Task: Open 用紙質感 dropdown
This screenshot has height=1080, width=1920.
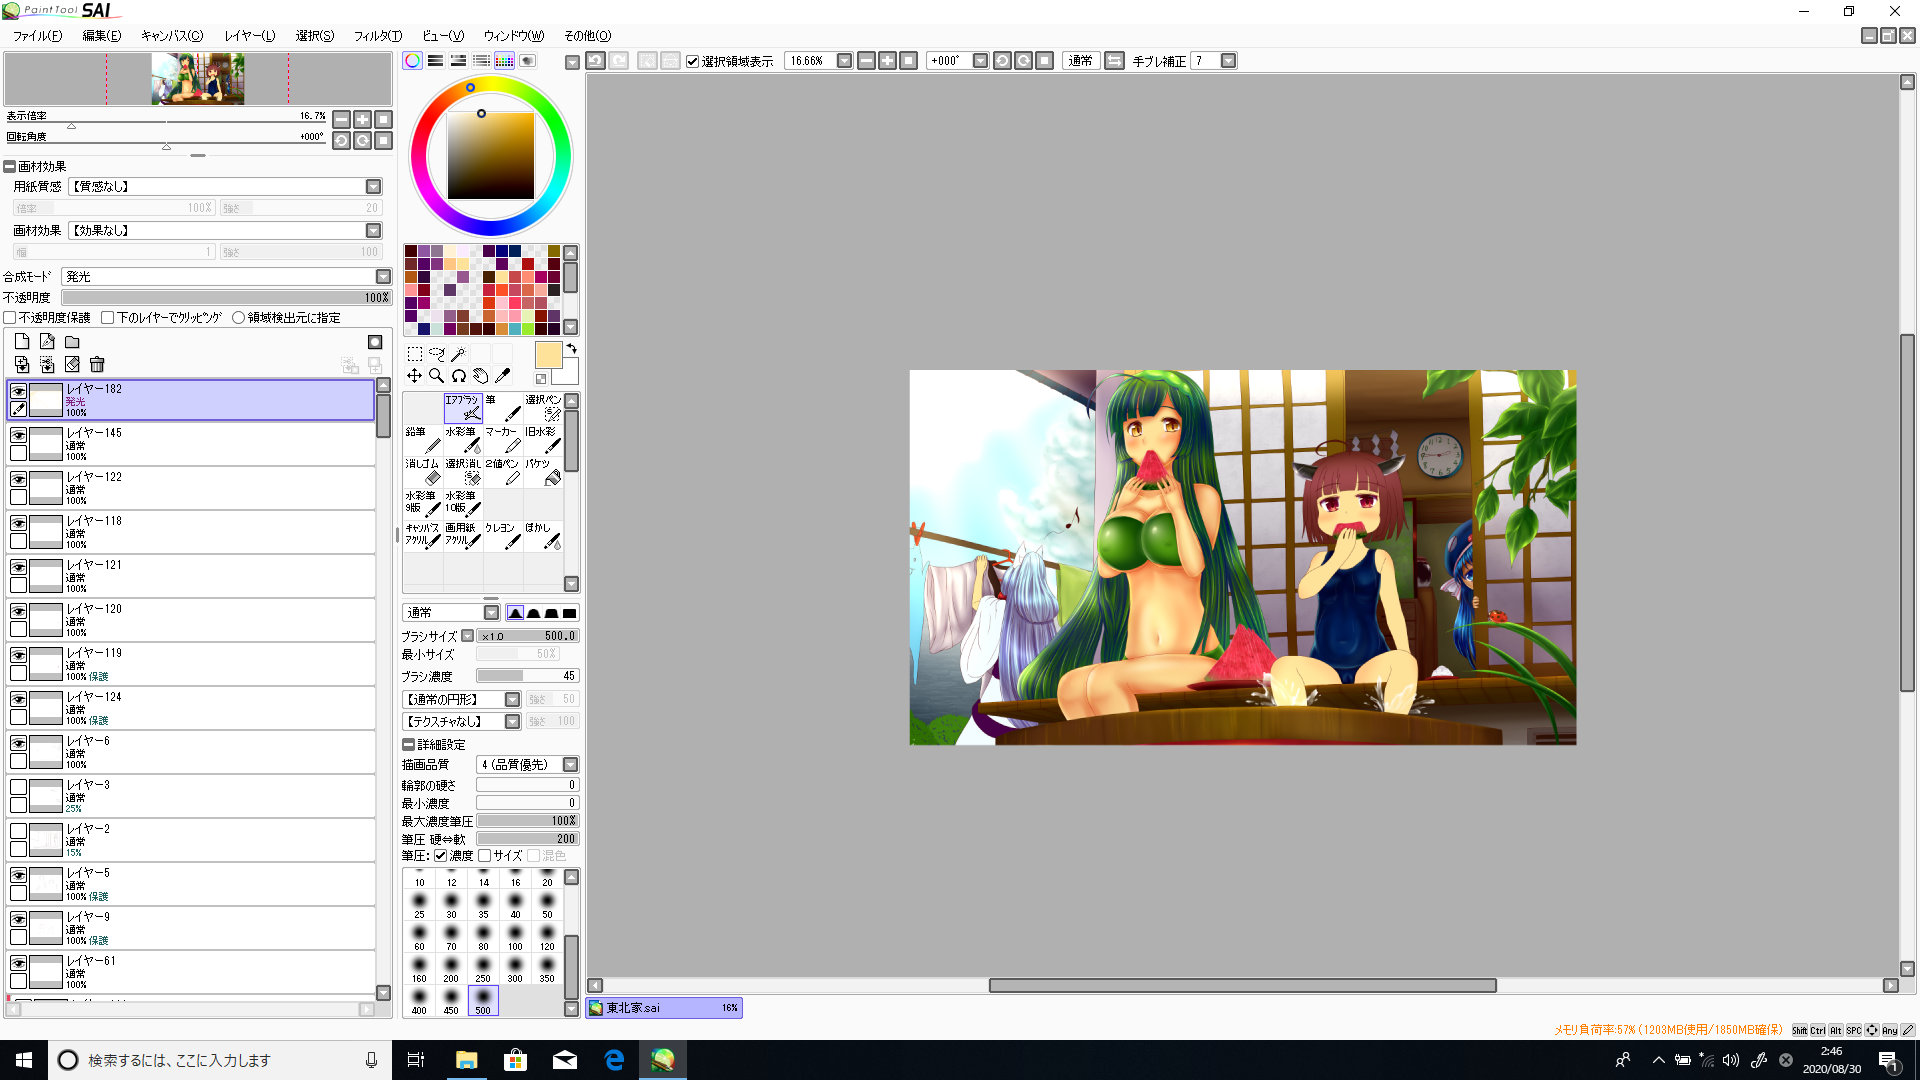Action: pyautogui.click(x=373, y=187)
